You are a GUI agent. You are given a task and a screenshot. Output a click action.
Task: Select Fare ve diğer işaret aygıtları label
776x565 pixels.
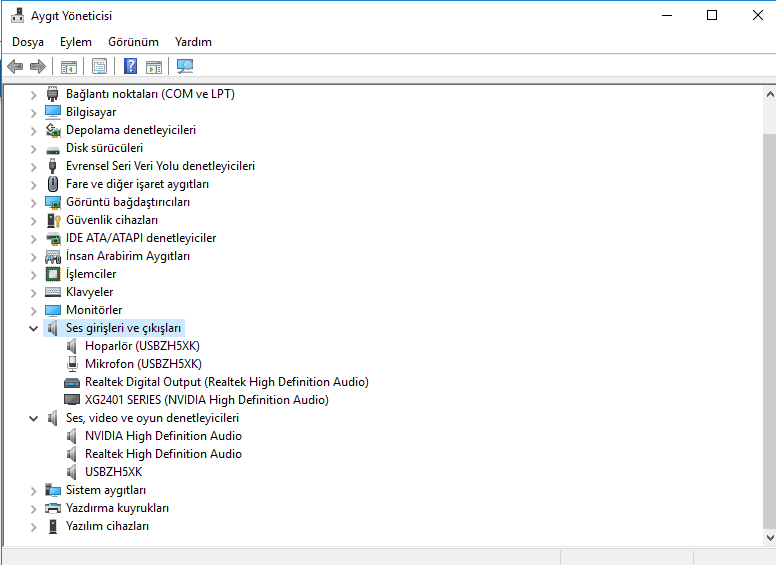[138, 184]
